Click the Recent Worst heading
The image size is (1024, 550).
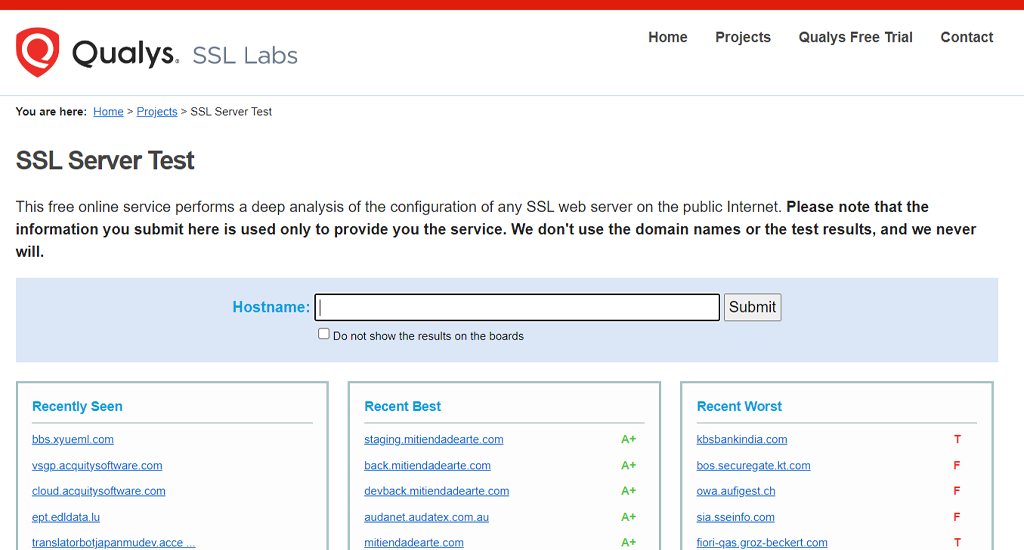pos(739,406)
